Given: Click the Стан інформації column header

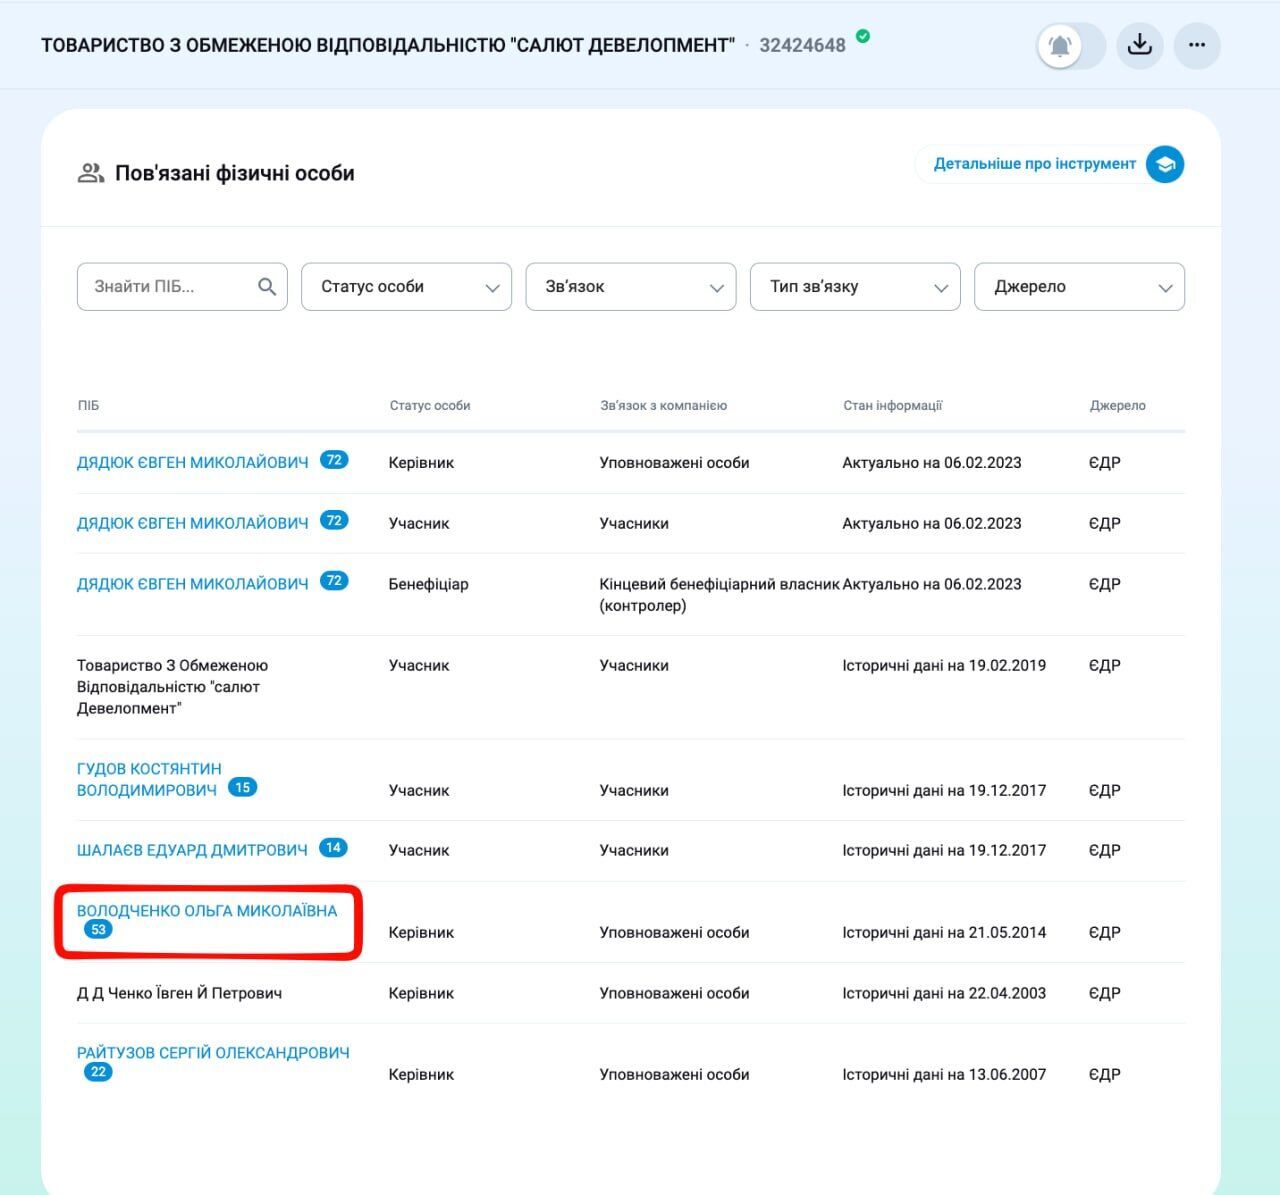Looking at the screenshot, I should 893,406.
